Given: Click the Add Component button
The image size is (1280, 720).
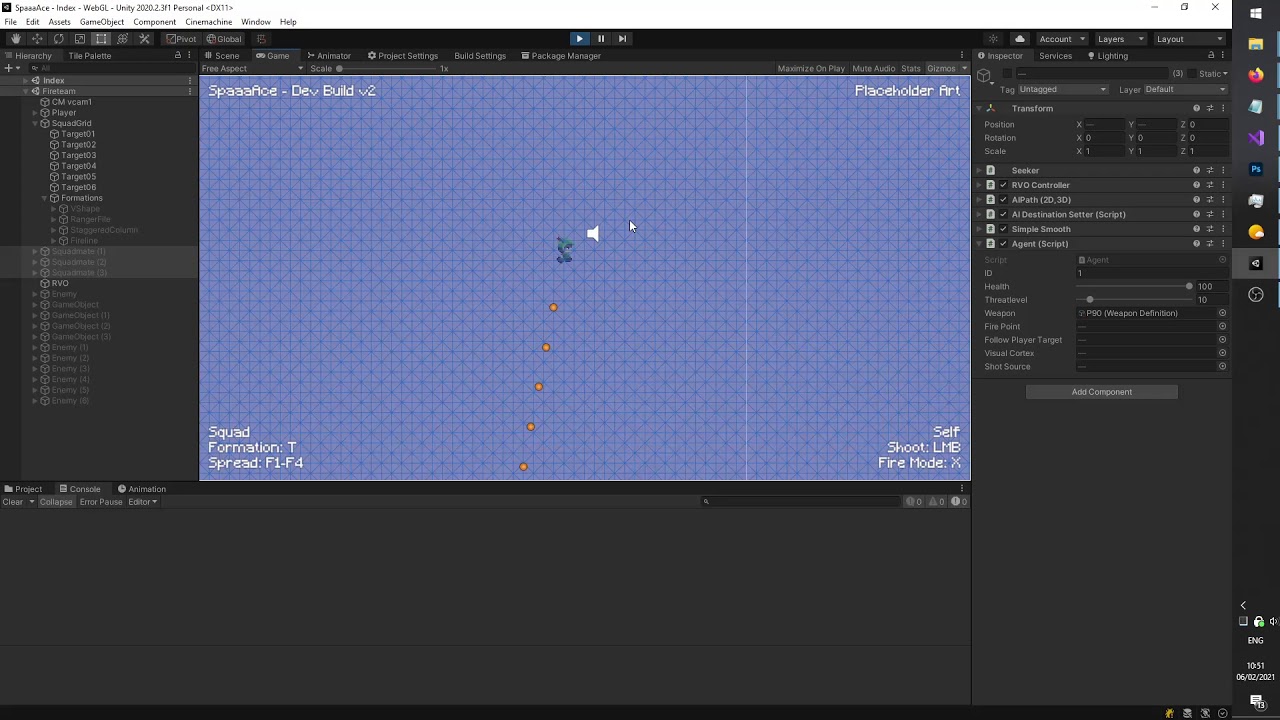Looking at the screenshot, I should (1101, 392).
